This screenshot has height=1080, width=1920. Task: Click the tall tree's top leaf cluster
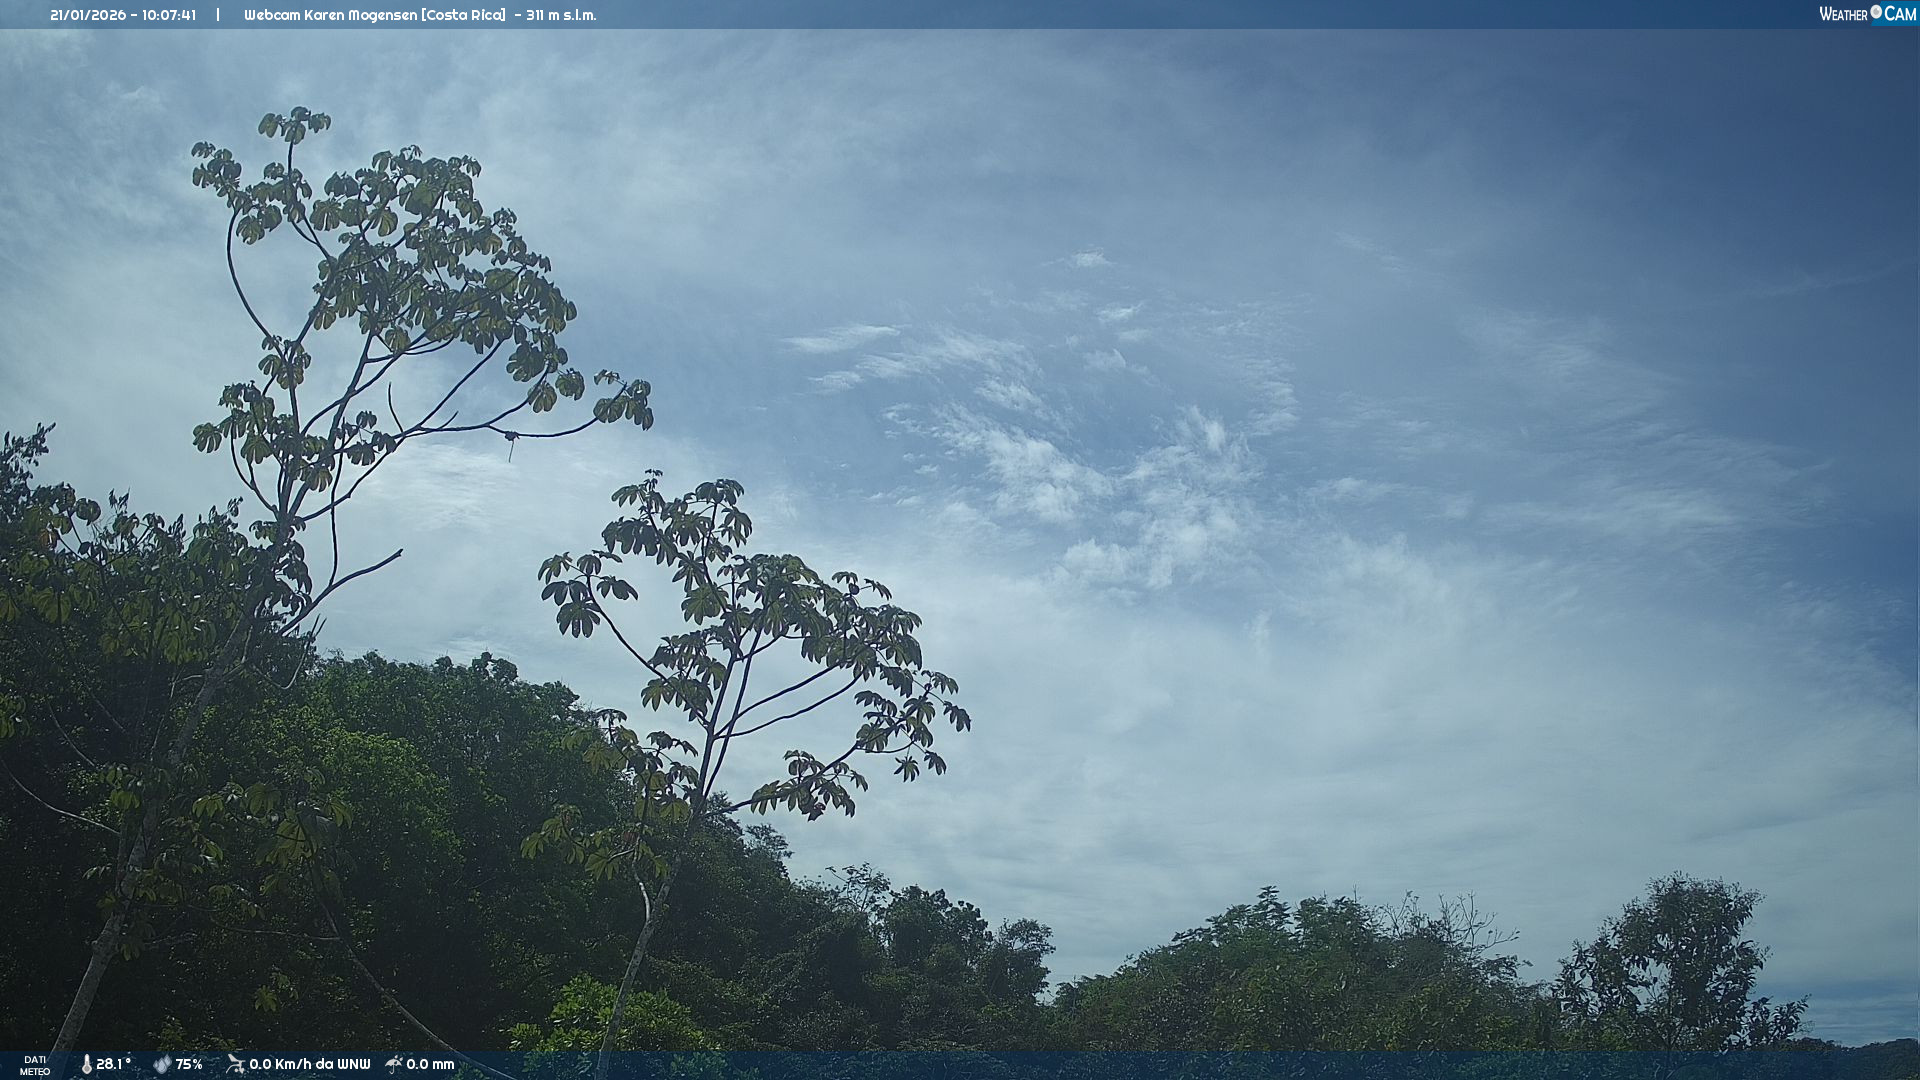click(x=294, y=124)
